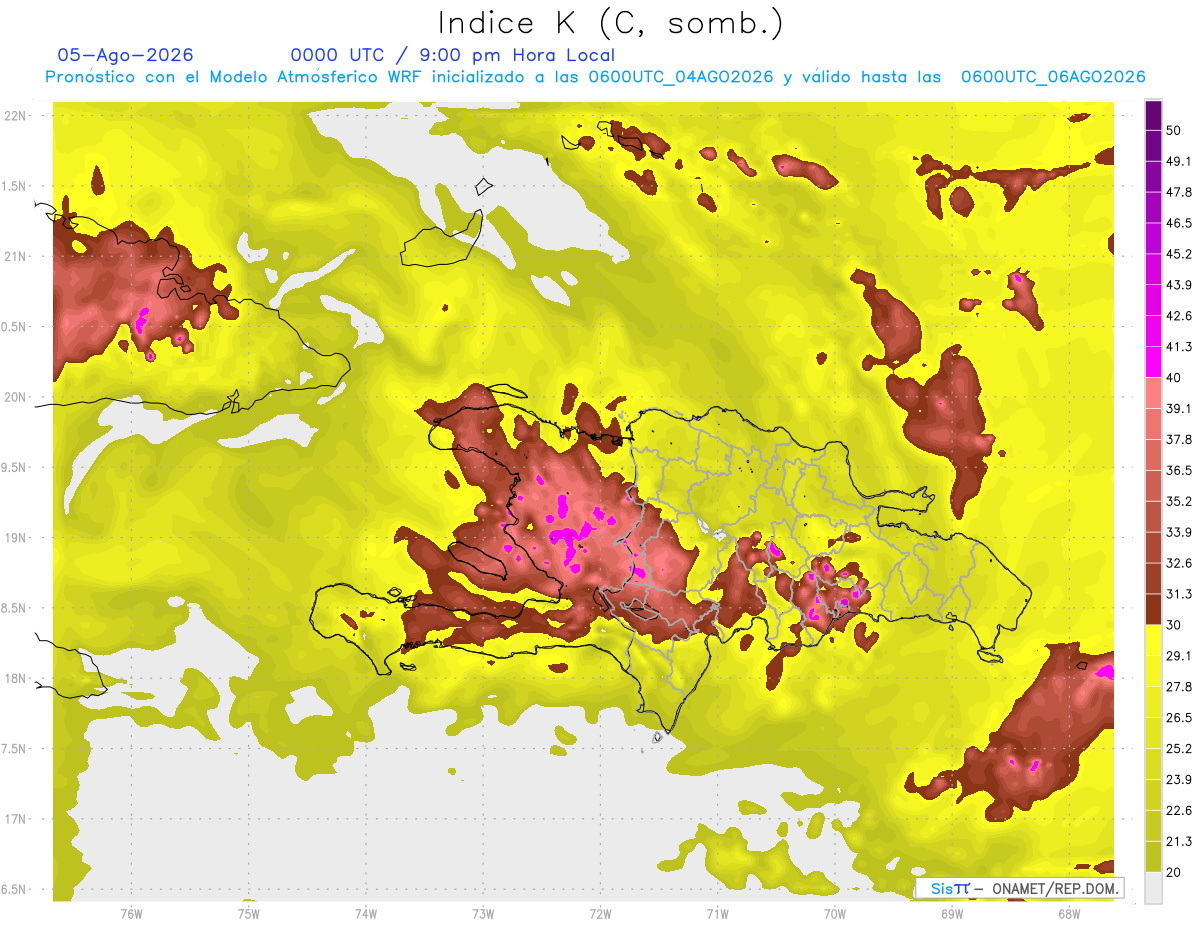This screenshot has width=1200, height=927.
Task: Click the "20N" latitude label
Action: [x=15, y=398]
